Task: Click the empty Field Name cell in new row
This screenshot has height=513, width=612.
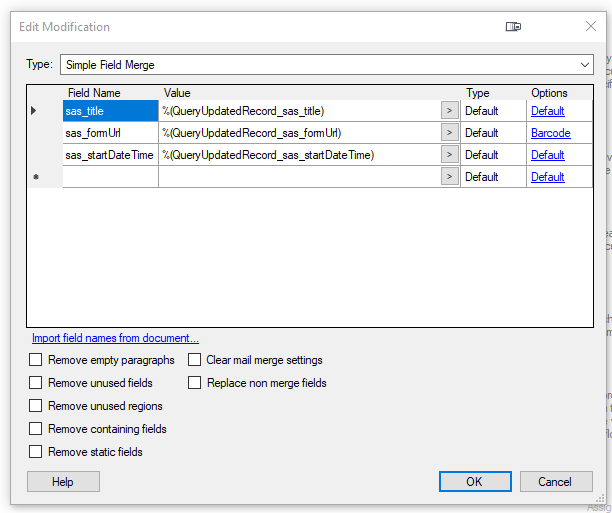Action: click(x=110, y=177)
